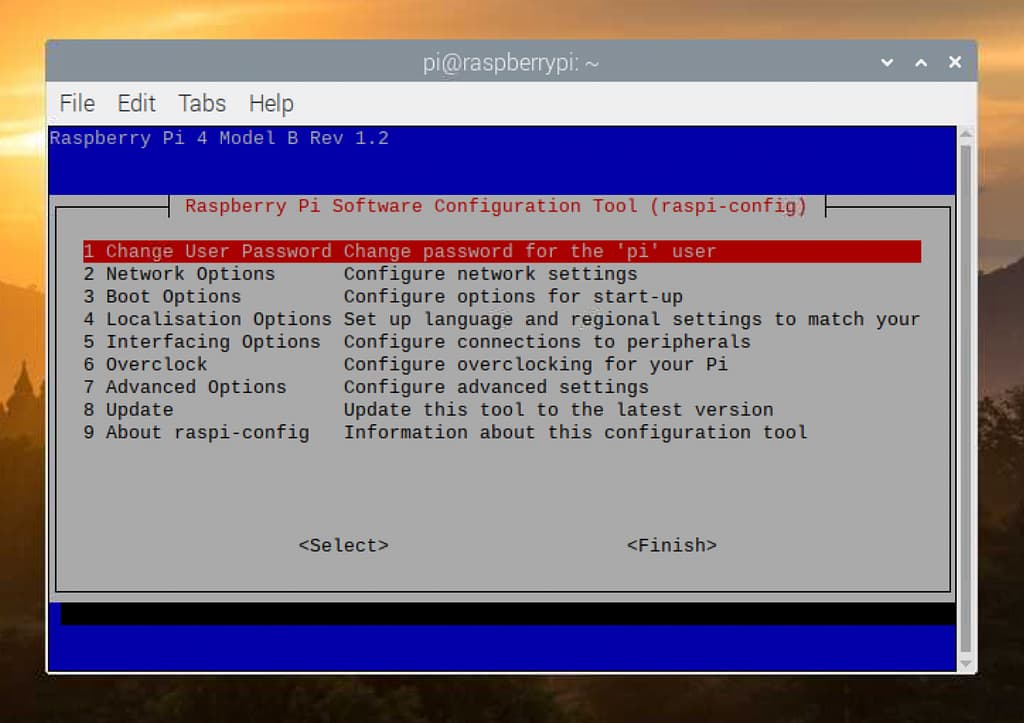Click the terminal maximize caret icon
Screen dimensions: 1024x723
click(x=921, y=63)
